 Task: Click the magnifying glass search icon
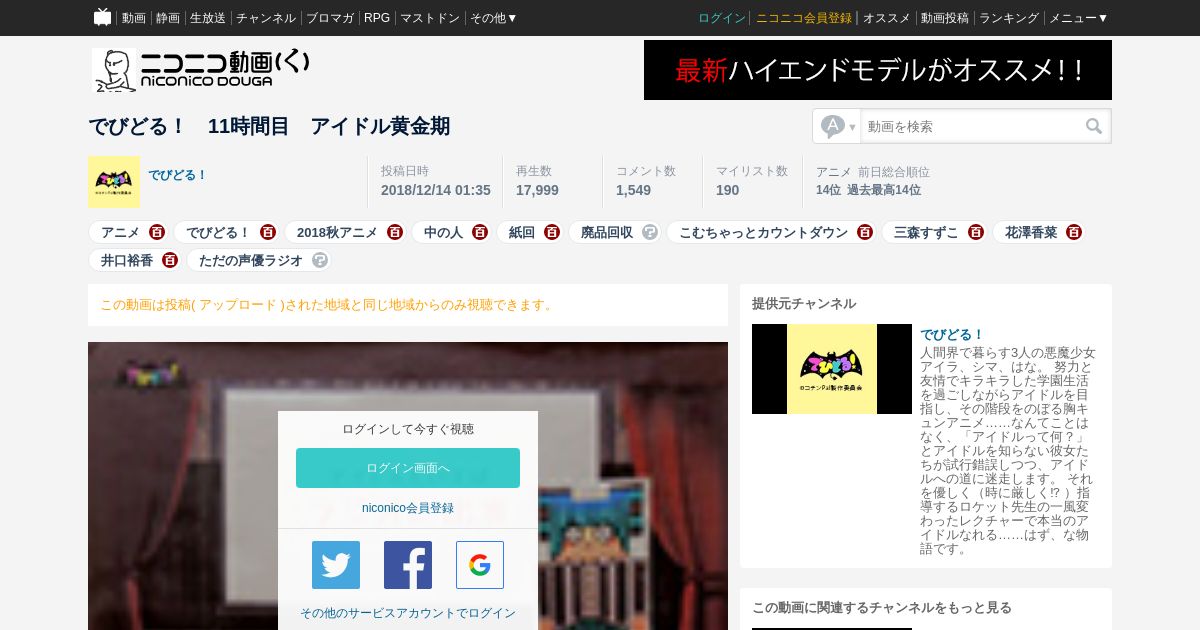click(x=1094, y=126)
